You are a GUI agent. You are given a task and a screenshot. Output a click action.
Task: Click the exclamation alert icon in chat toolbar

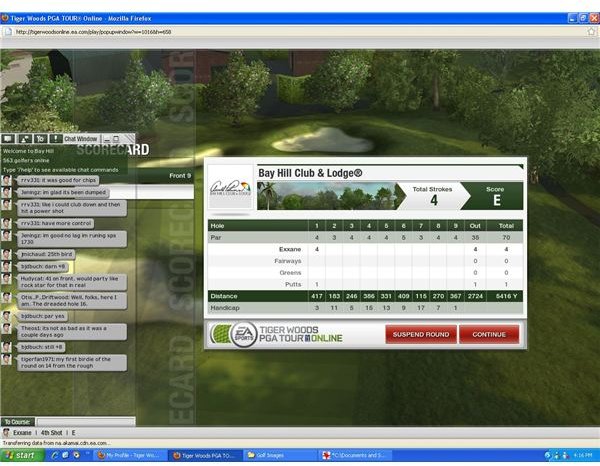click(56, 139)
